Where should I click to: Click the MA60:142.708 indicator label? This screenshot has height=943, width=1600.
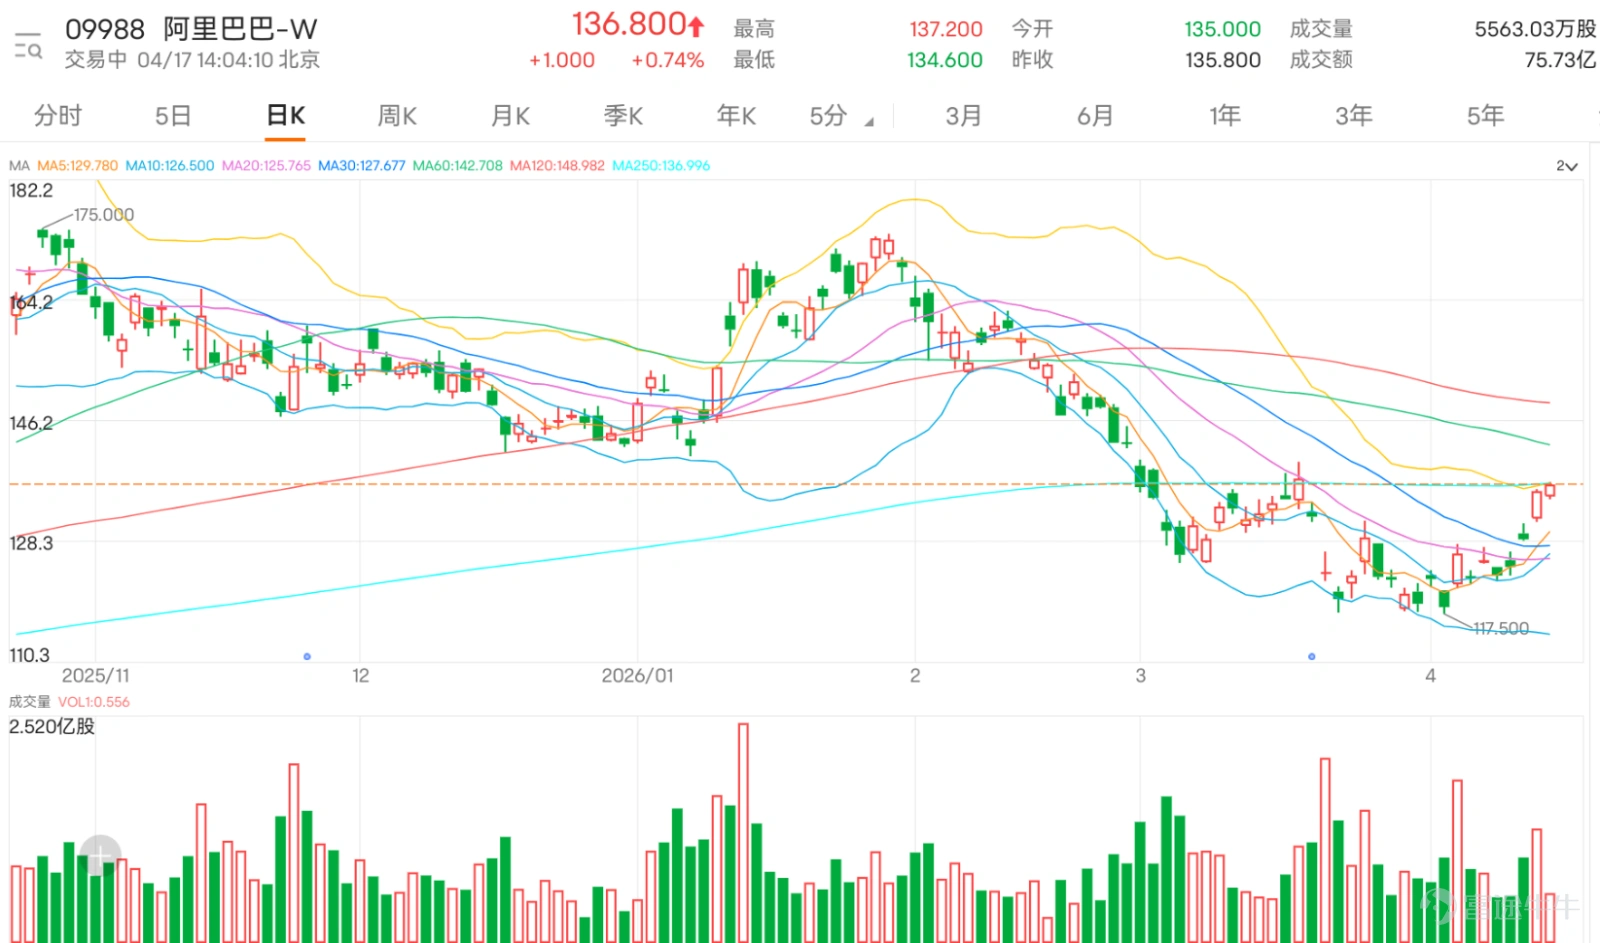[458, 166]
